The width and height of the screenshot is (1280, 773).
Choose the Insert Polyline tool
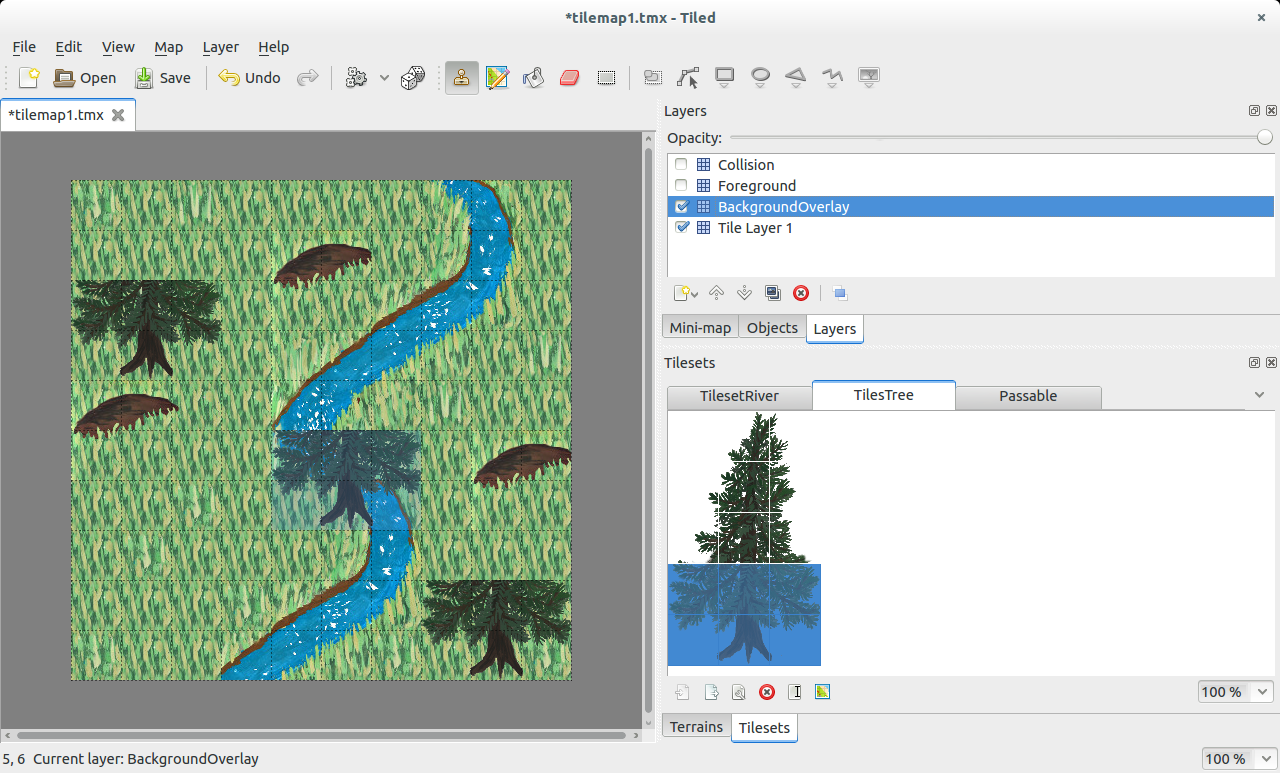point(832,77)
